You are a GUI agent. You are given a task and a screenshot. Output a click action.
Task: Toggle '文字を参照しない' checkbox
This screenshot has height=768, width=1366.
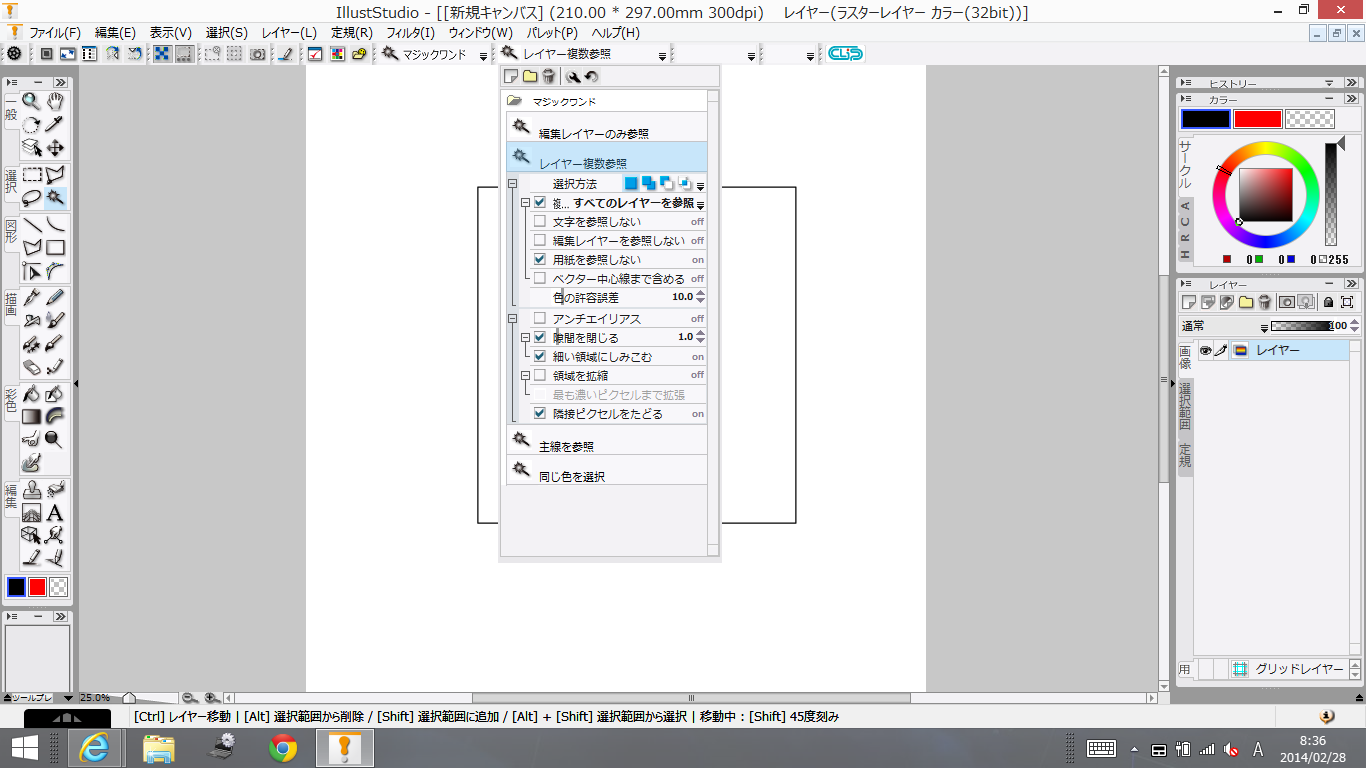[540, 221]
